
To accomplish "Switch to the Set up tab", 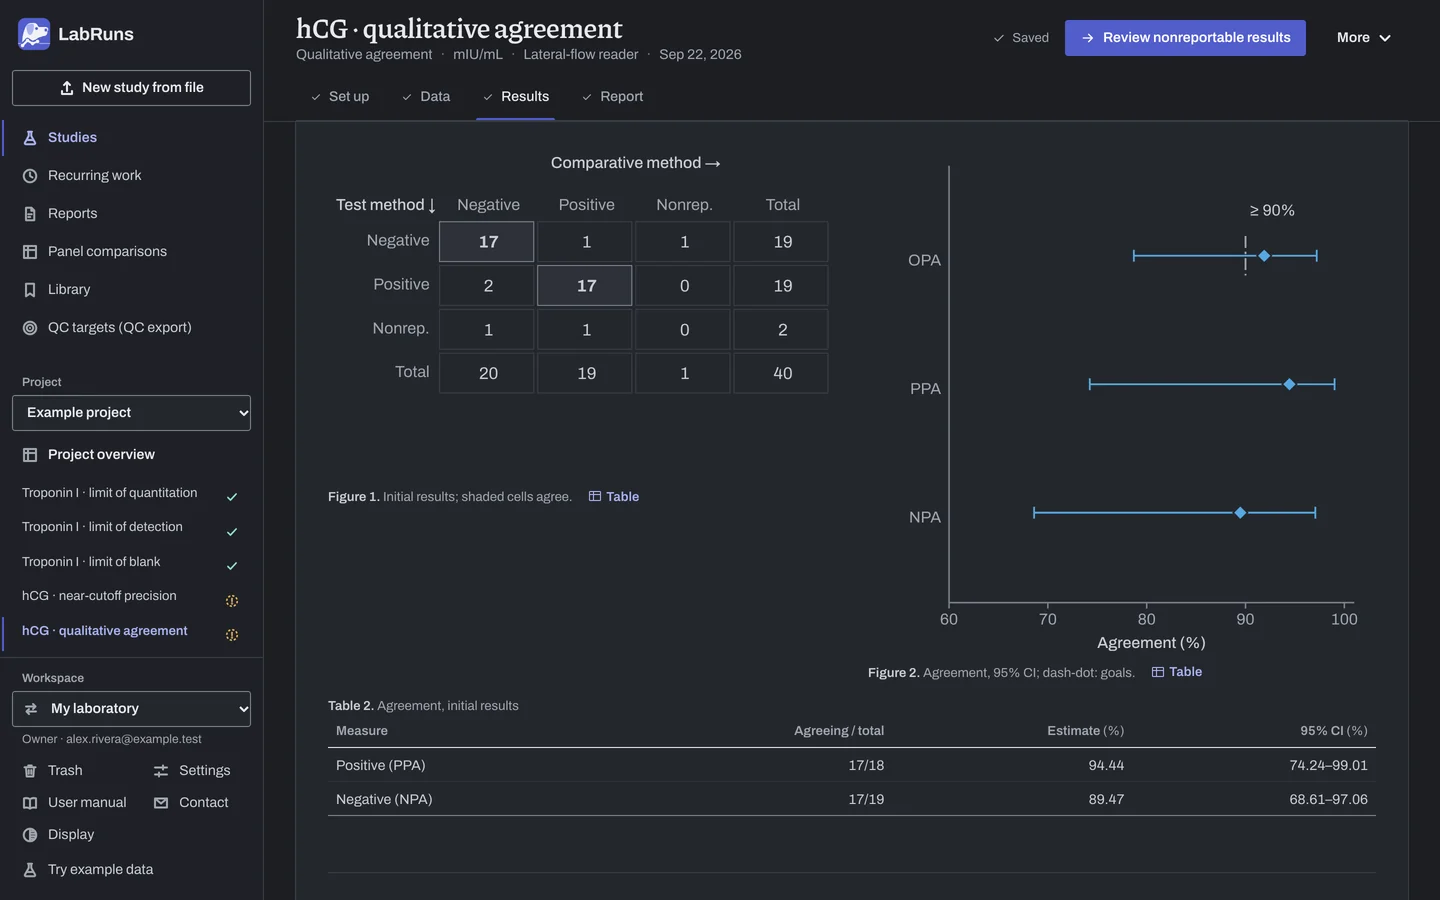I will 340,96.
